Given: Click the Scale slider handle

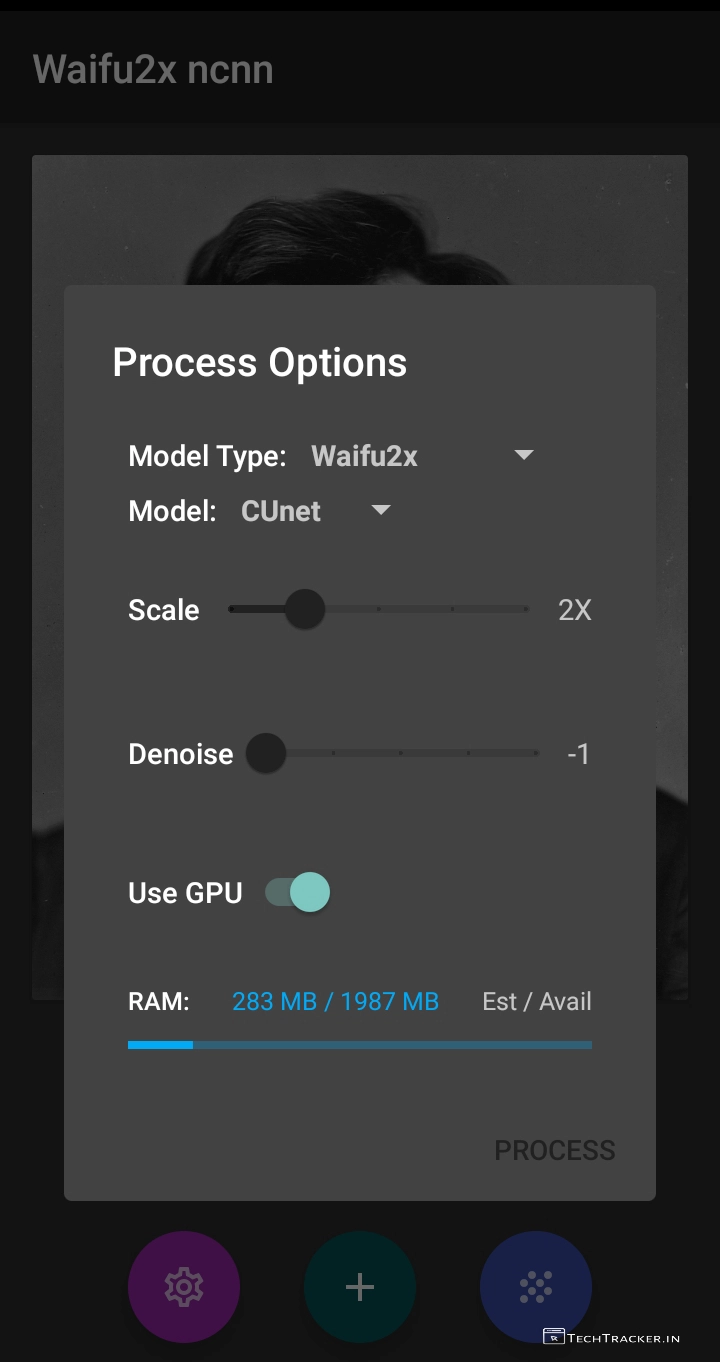Looking at the screenshot, I should pyautogui.click(x=304, y=609).
